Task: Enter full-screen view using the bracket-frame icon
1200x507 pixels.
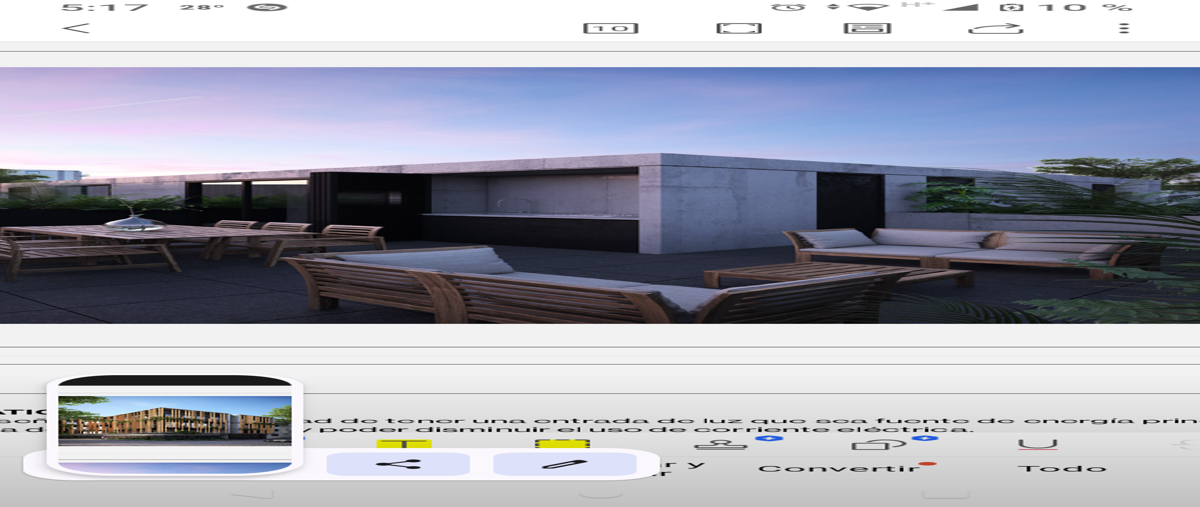Action: pyautogui.click(x=739, y=28)
